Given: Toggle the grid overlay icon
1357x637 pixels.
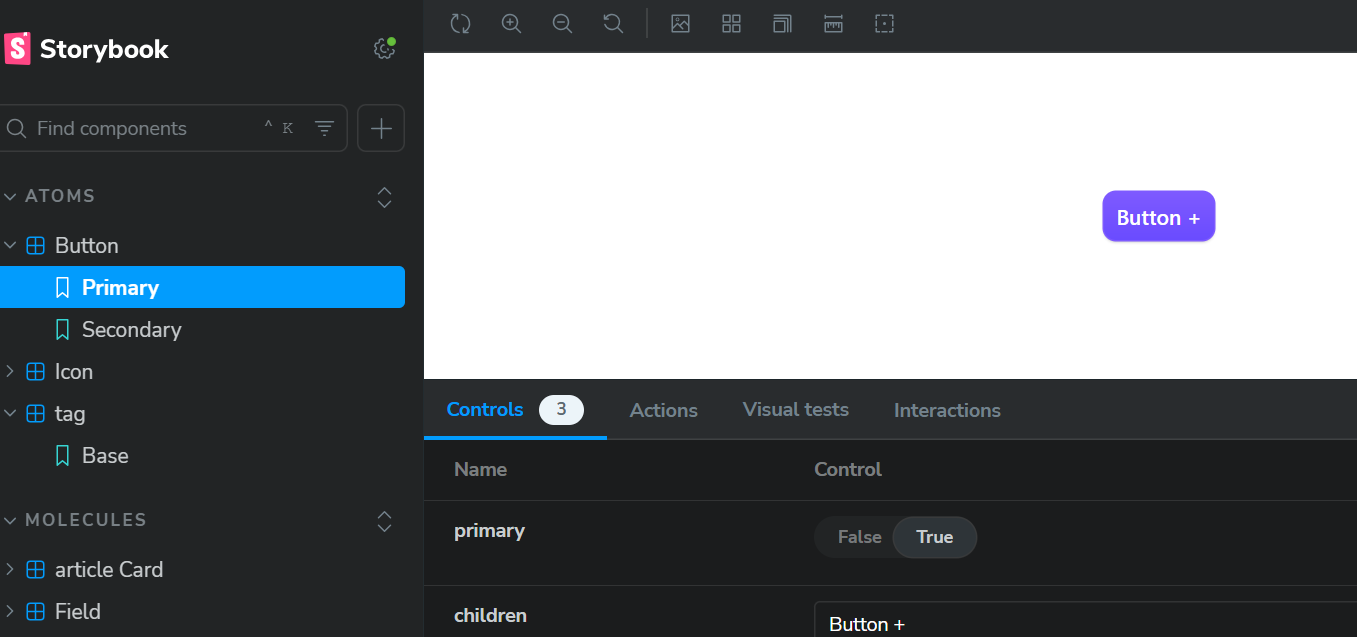Looking at the screenshot, I should (731, 23).
